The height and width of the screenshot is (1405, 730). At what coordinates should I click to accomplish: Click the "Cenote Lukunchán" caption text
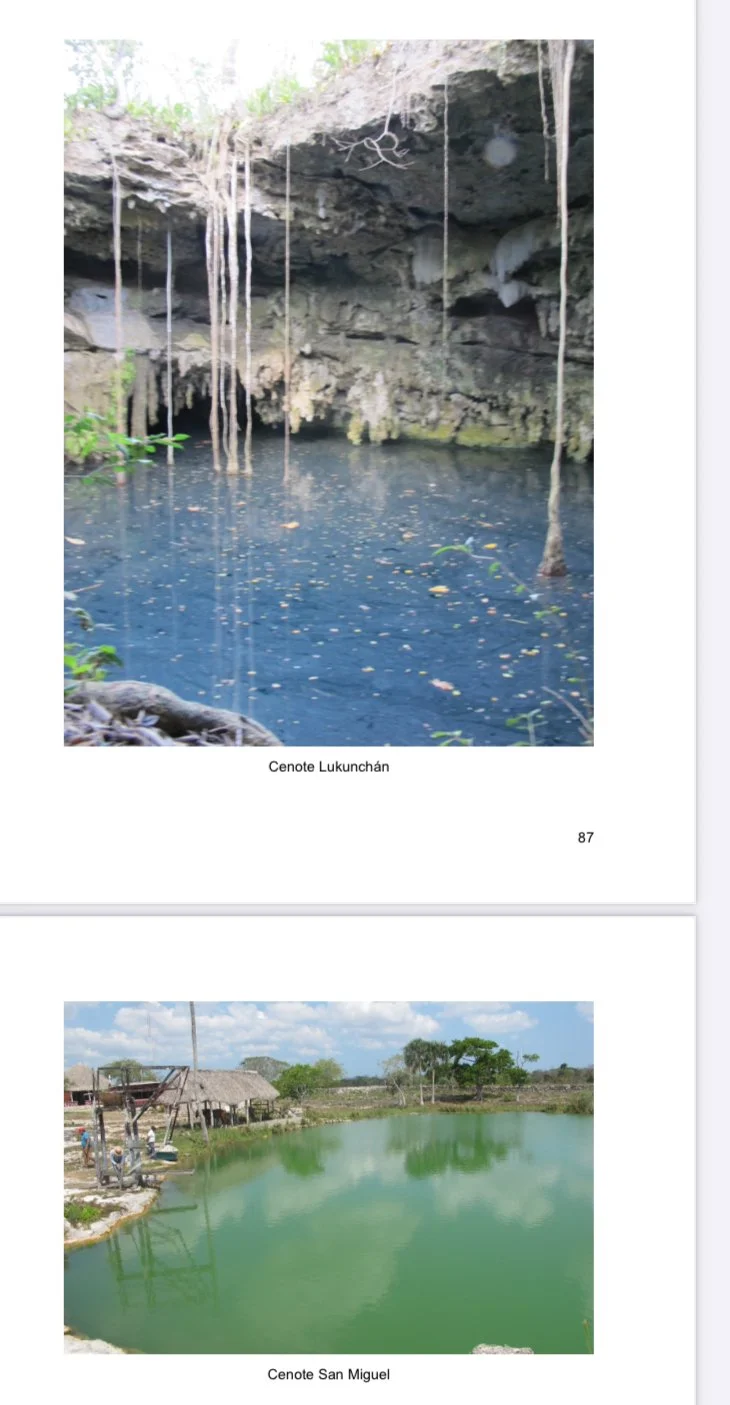pos(328,767)
